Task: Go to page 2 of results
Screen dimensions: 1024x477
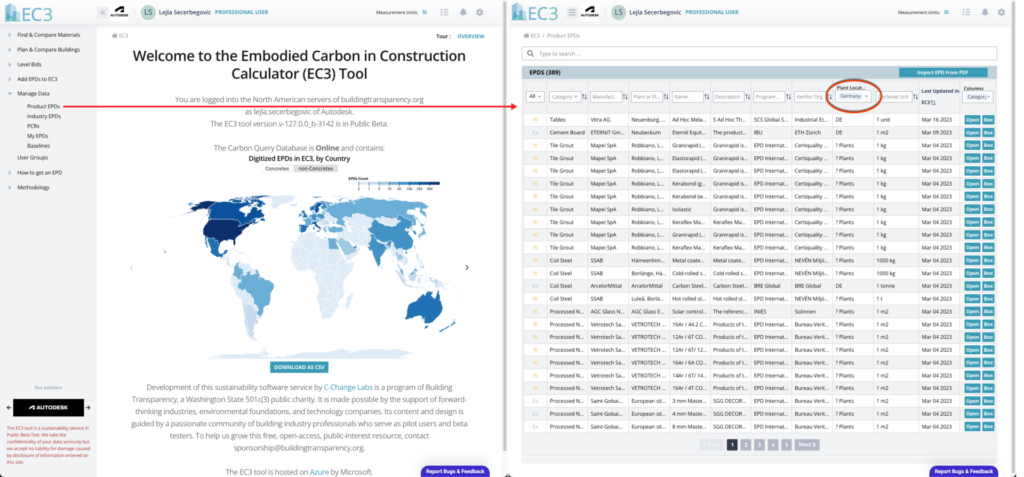Action: click(x=746, y=444)
